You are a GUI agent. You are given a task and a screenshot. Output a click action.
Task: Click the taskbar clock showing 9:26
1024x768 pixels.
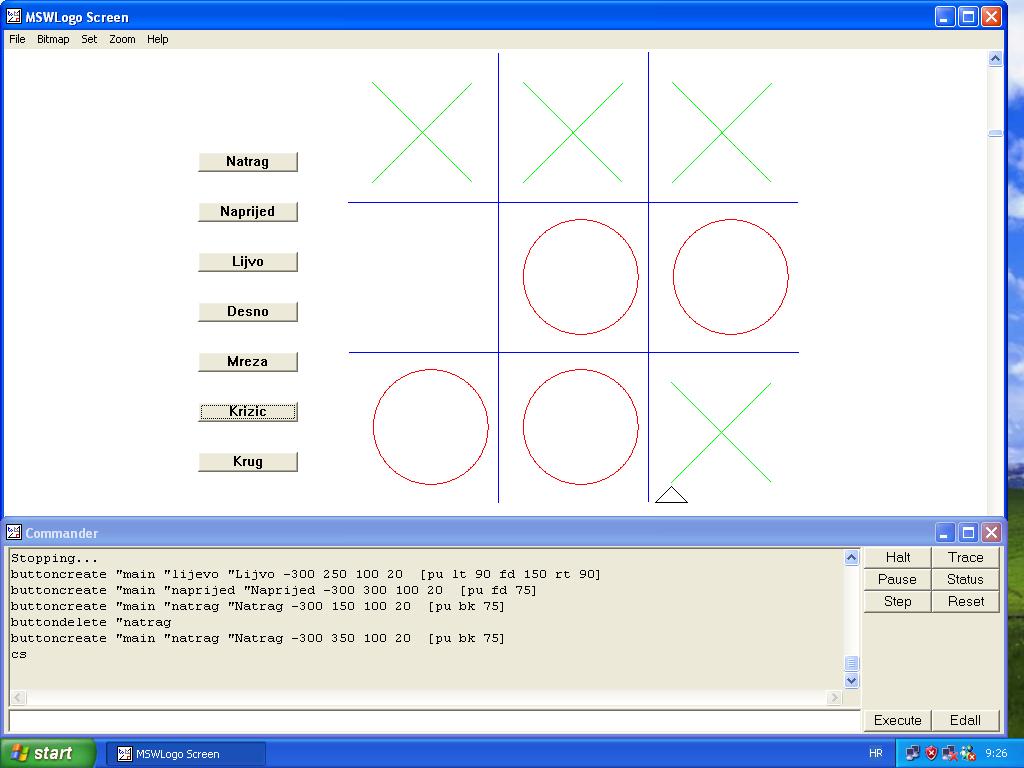[x=997, y=754]
